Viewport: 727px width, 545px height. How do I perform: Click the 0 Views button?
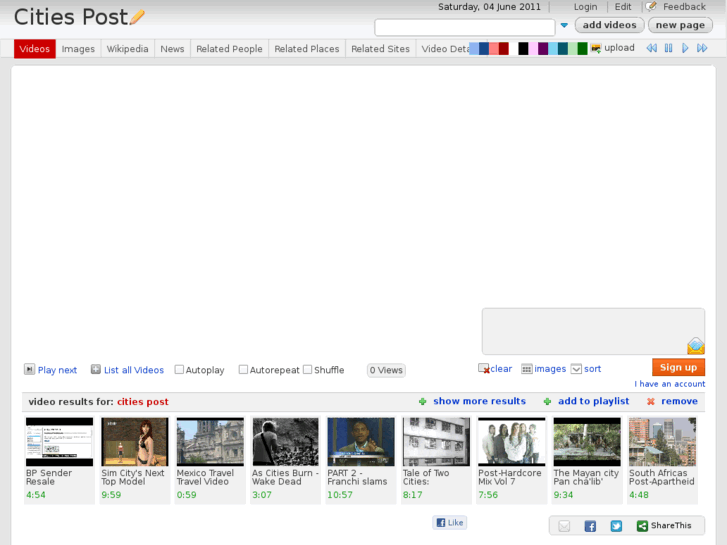pyautogui.click(x=386, y=370)
